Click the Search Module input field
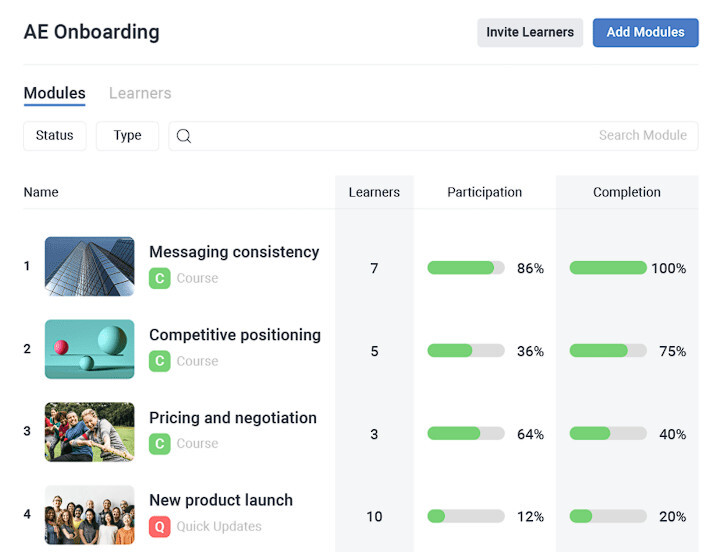Viewport: 720px width, 552px height. coord(440,136)
